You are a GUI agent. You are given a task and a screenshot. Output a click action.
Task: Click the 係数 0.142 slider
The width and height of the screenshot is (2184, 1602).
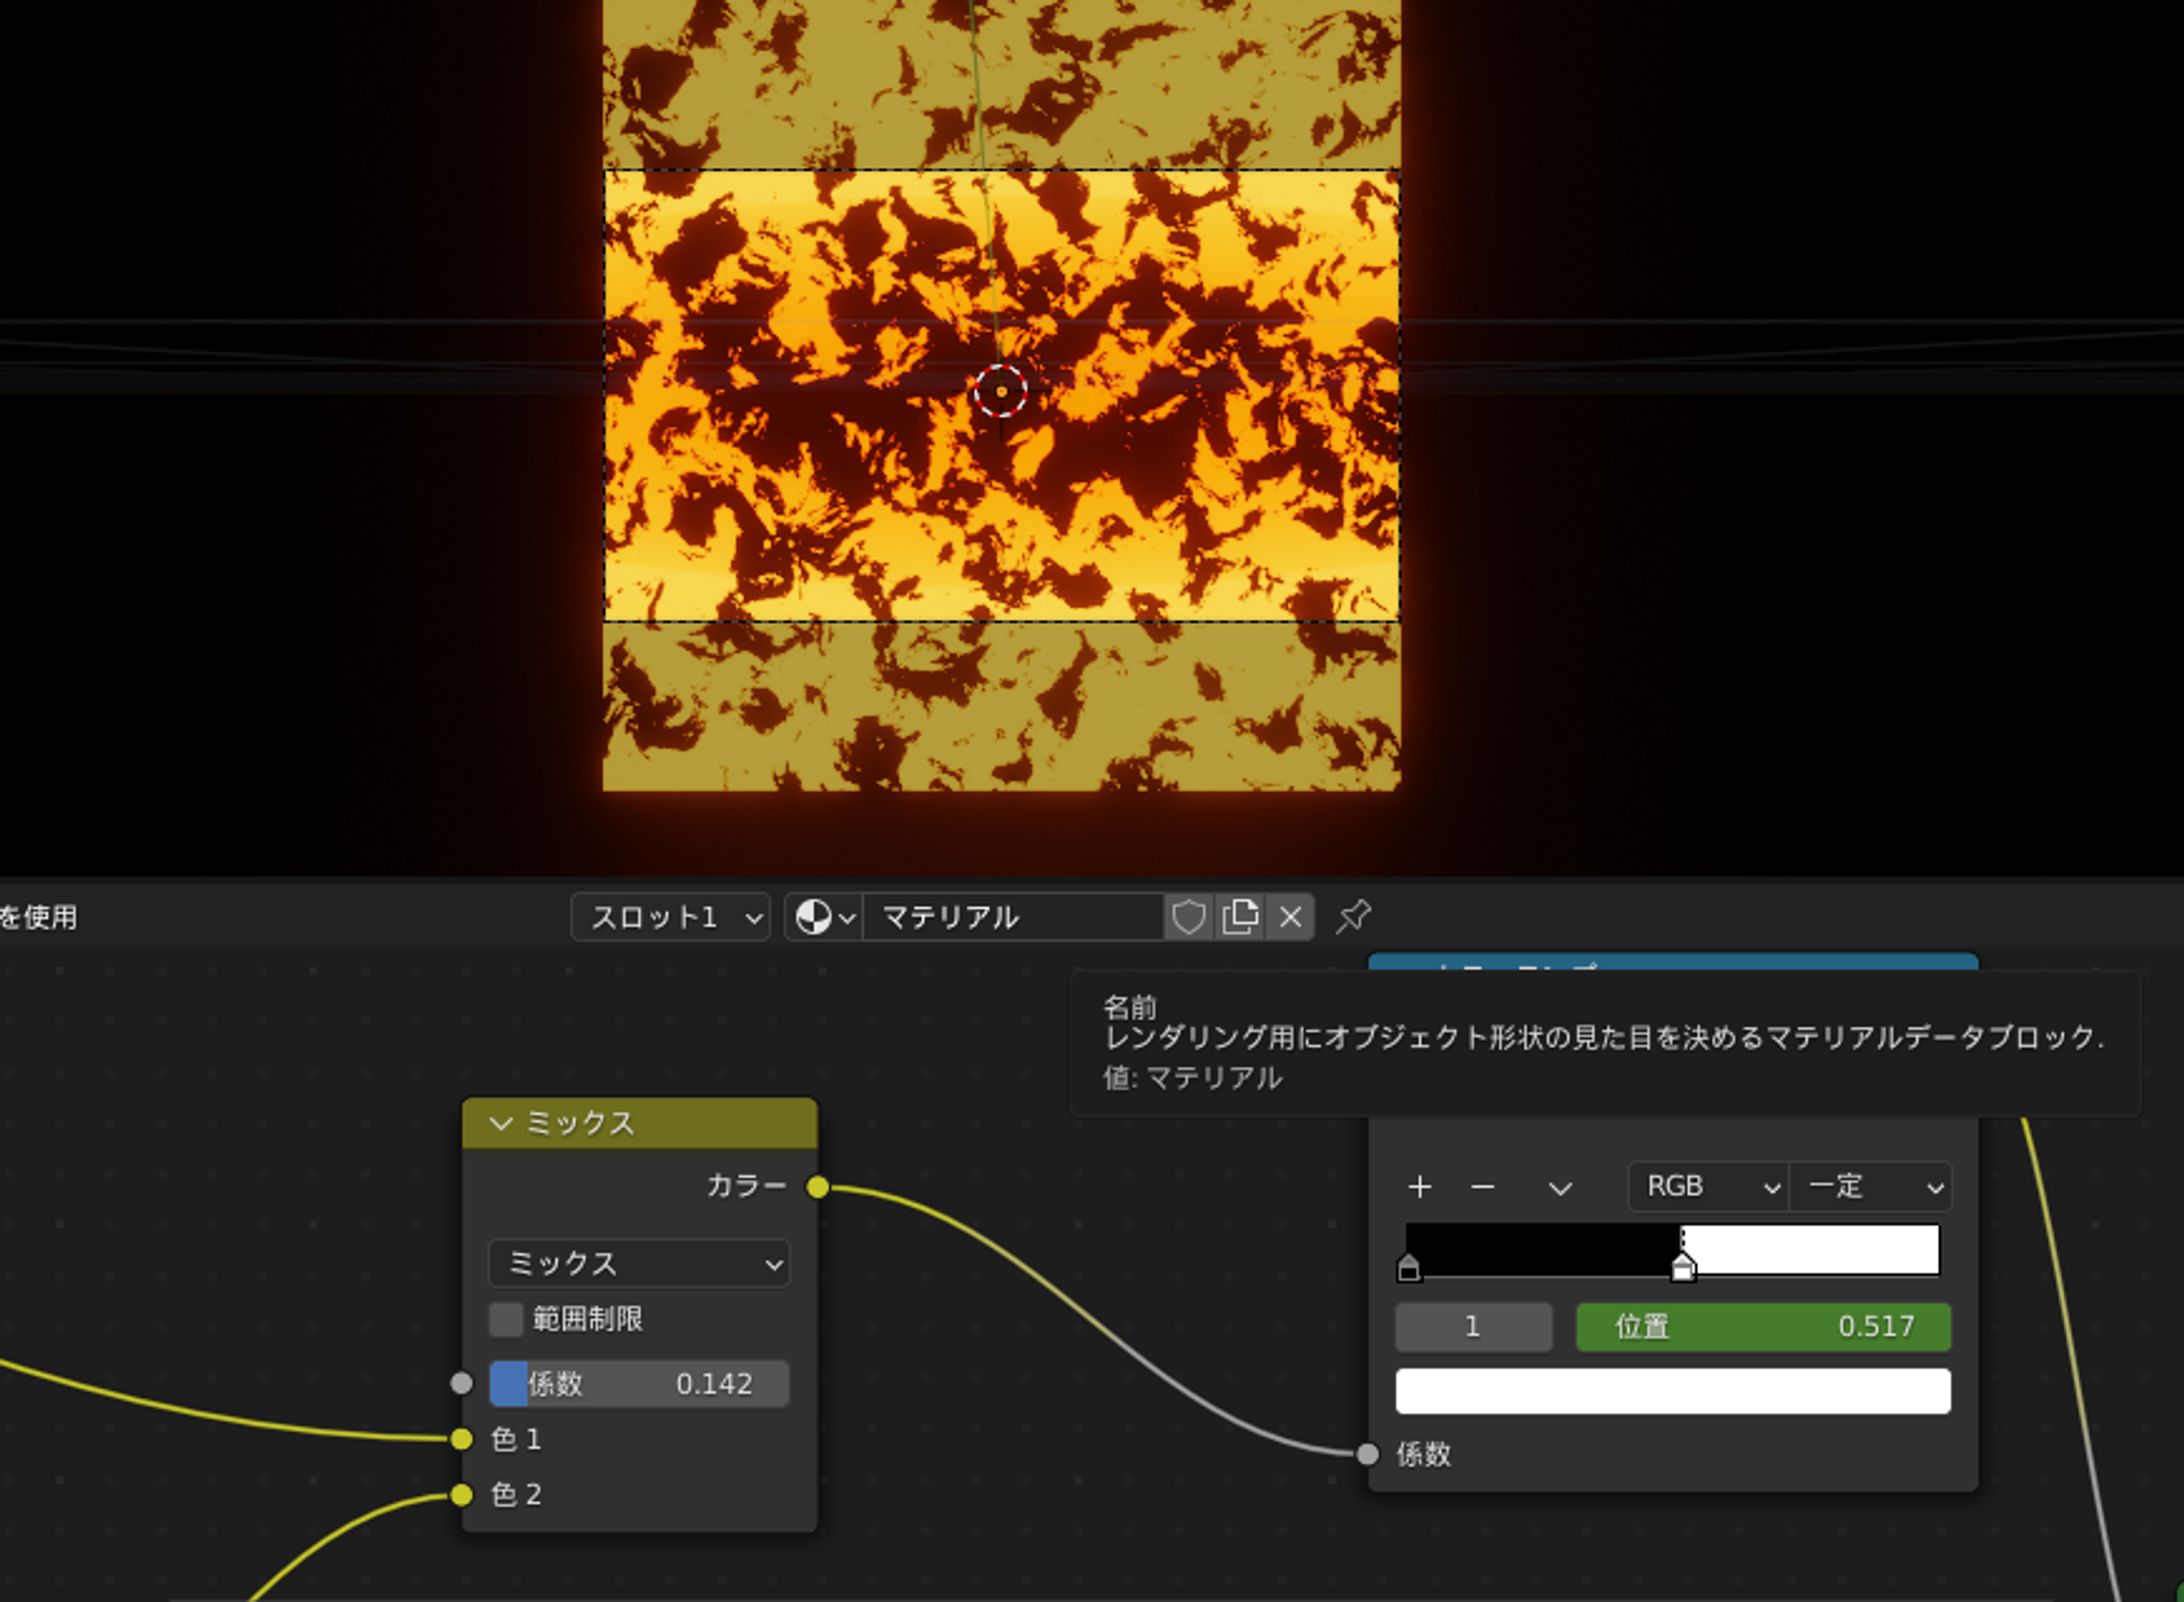click(639, 1384)
